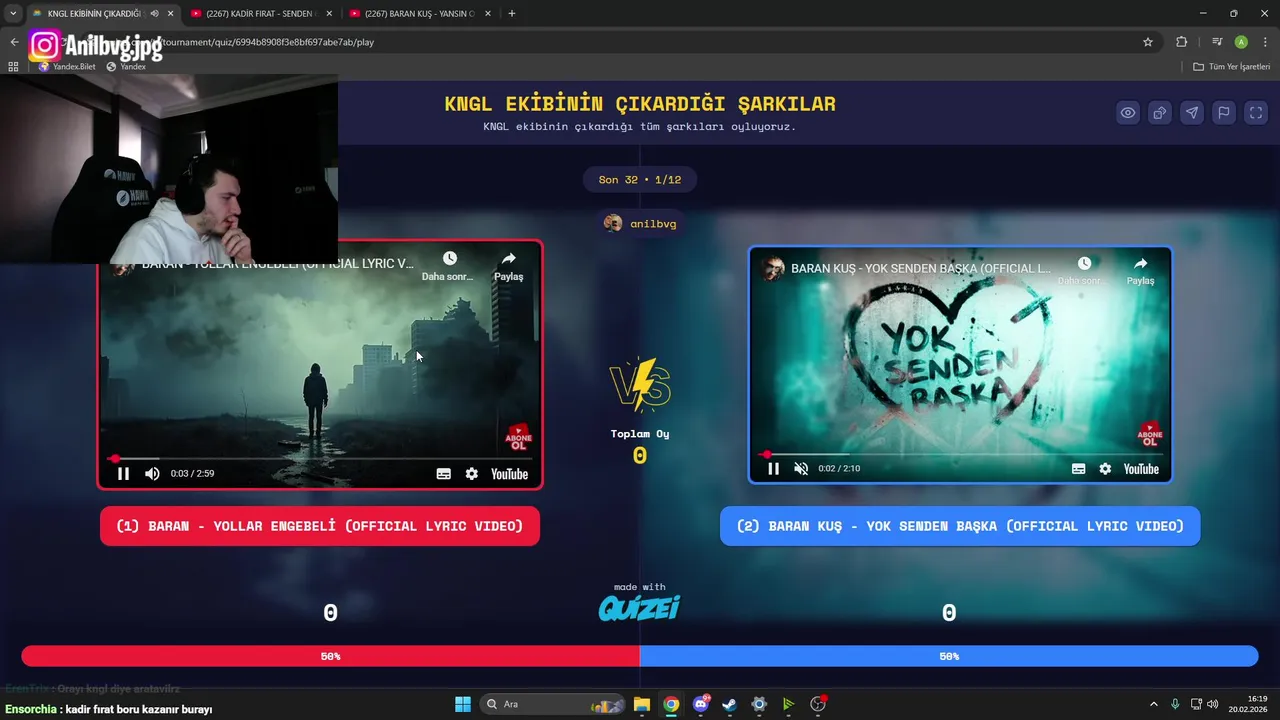Pause the Yok Senden Başka video
Screen dimensions: 1280x720
click(x=773, y=469)
